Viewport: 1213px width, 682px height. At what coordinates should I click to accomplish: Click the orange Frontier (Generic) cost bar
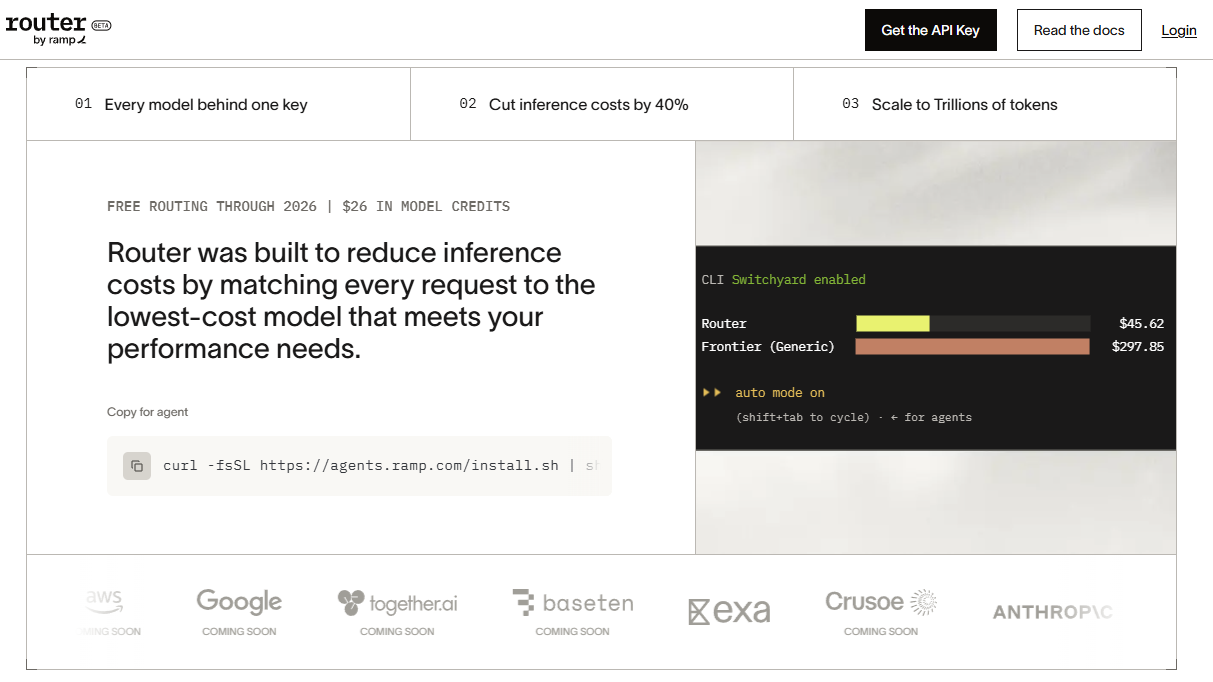[973, 346]
